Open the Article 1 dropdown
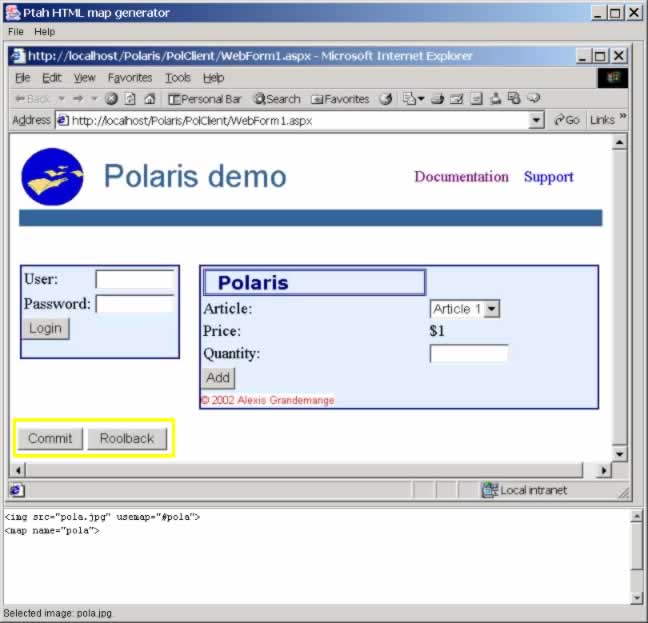Image resolution: width=648 pixels, height=623 pixels. [465, 309]
